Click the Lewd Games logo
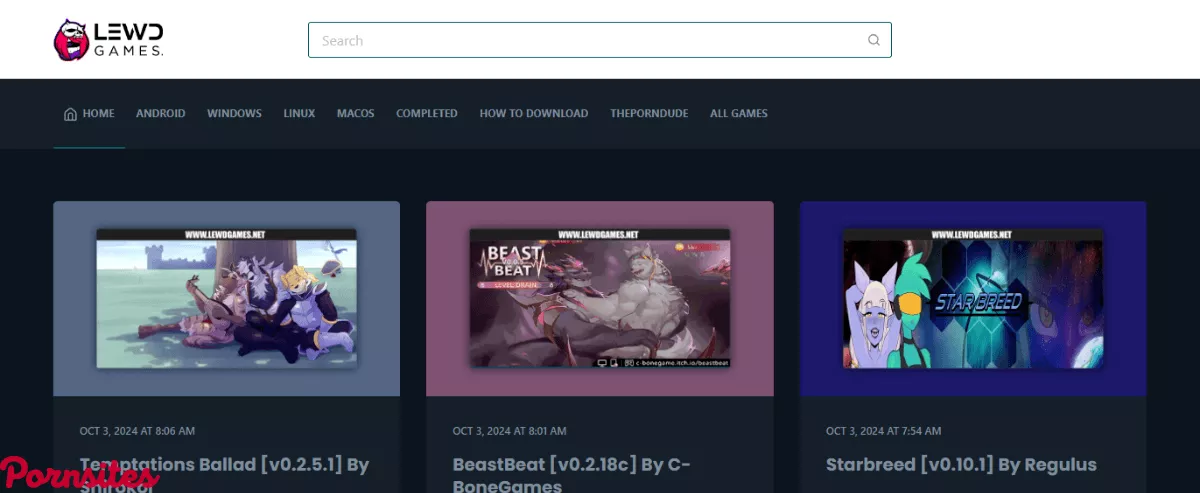 [109, 40]
